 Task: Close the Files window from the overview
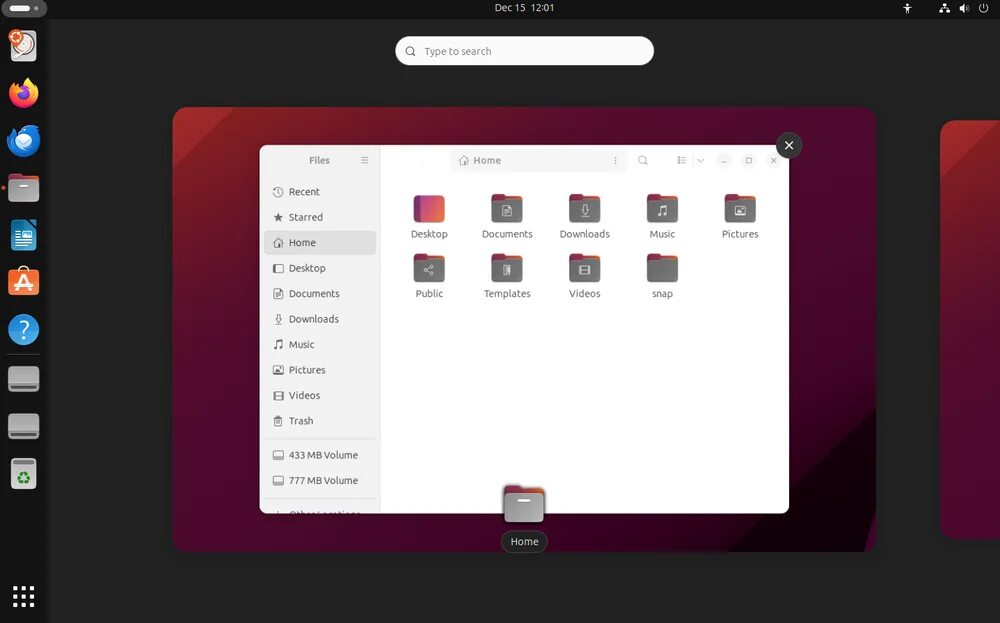pos(789,145)
